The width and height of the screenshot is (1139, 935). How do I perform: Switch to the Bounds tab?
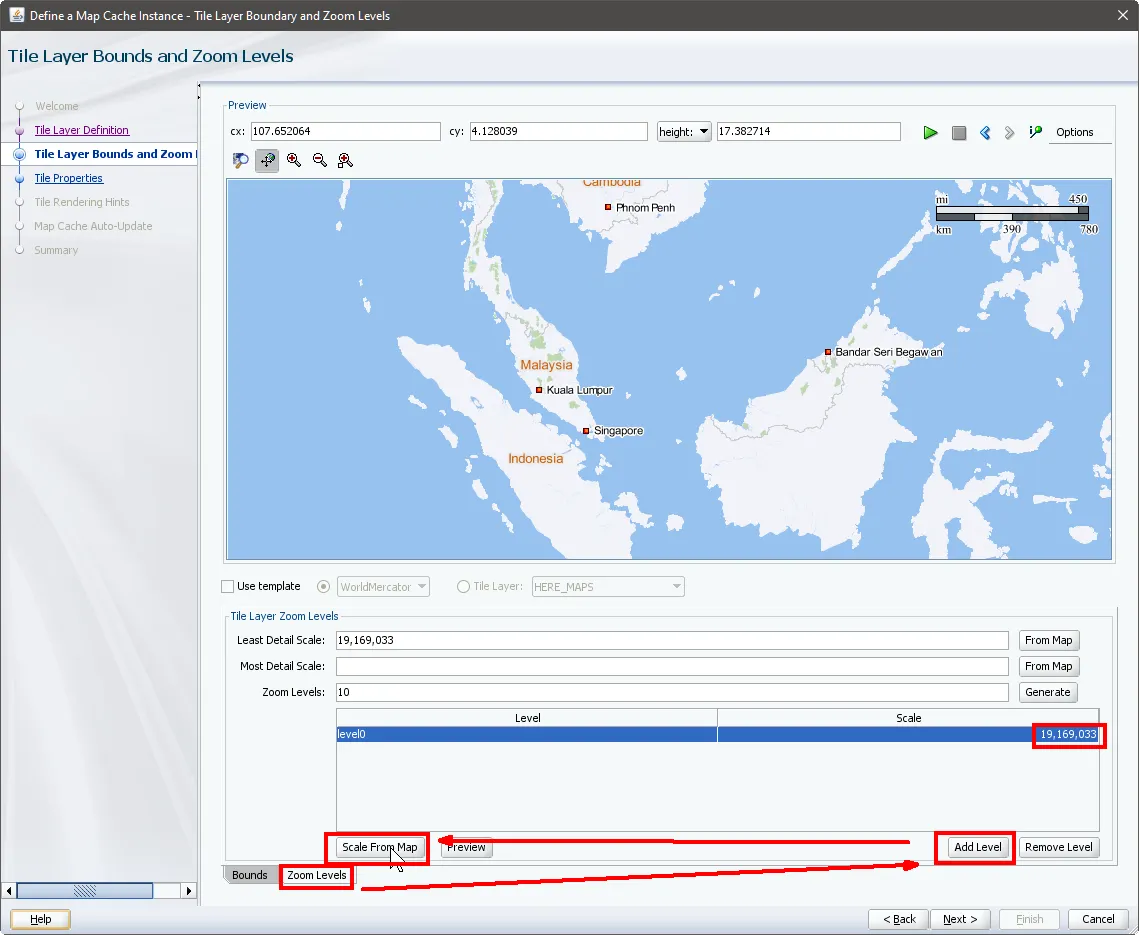249,875
